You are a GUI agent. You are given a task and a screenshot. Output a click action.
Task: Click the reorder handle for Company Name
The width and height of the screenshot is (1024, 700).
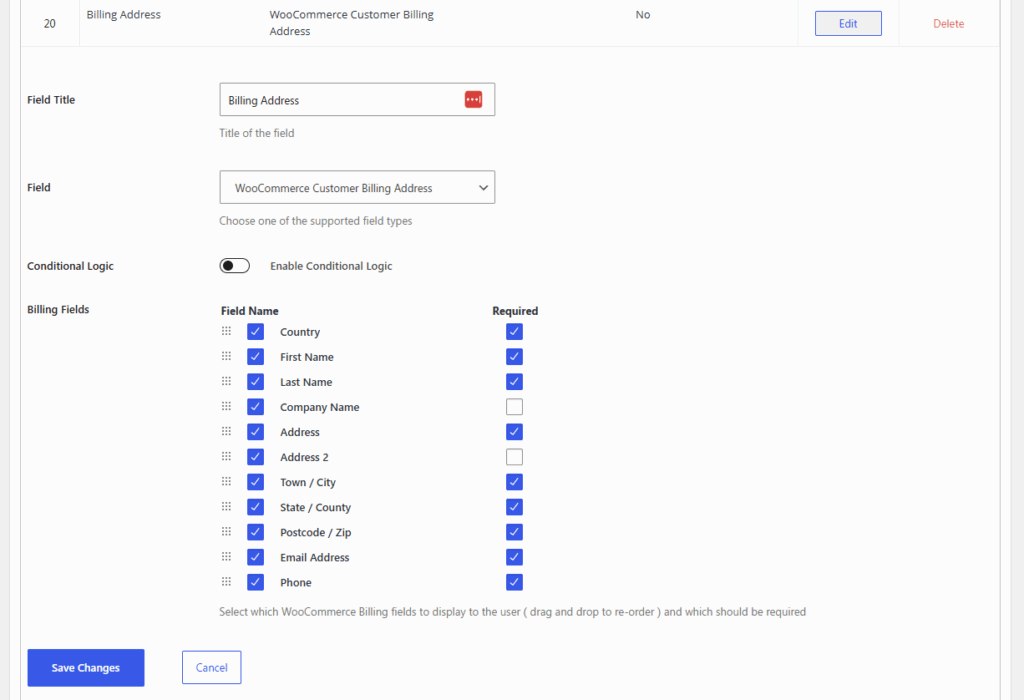[x=226, y=406]
